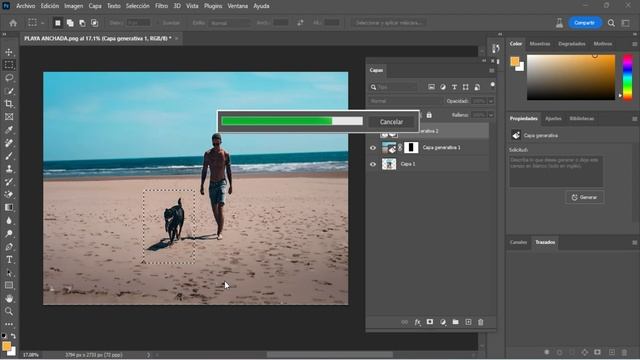The width and height of the screenshot is (640, 360).
Task: Select the Lasso tool
Action: [x=9, y=78]
